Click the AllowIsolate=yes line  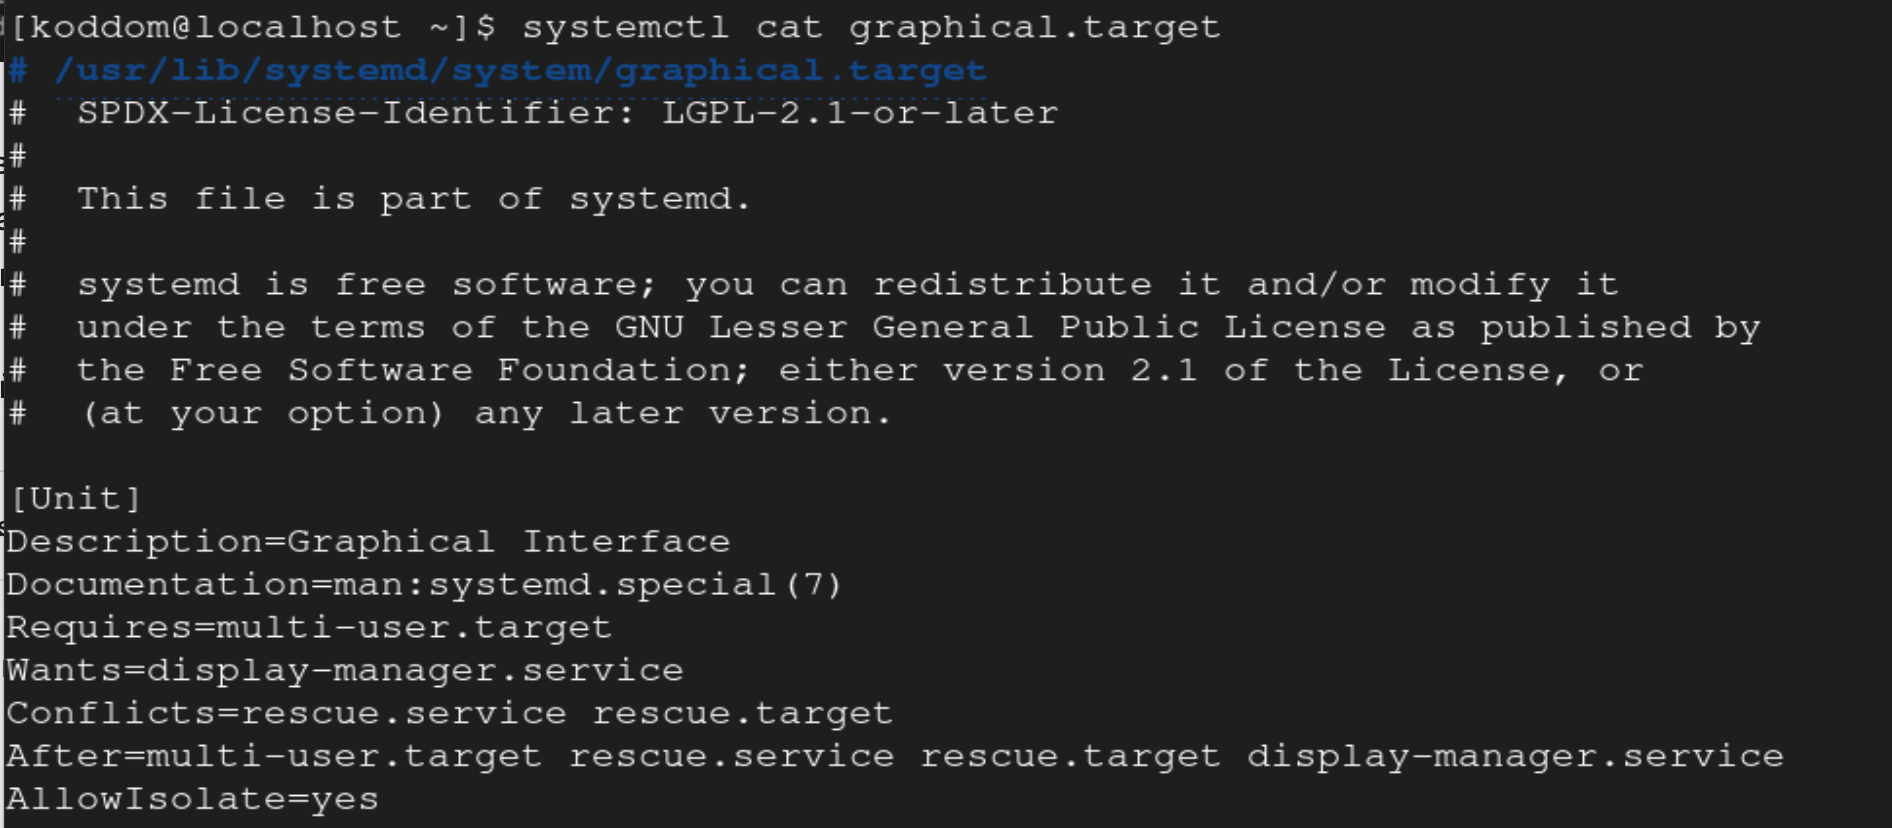click(192, 800)
